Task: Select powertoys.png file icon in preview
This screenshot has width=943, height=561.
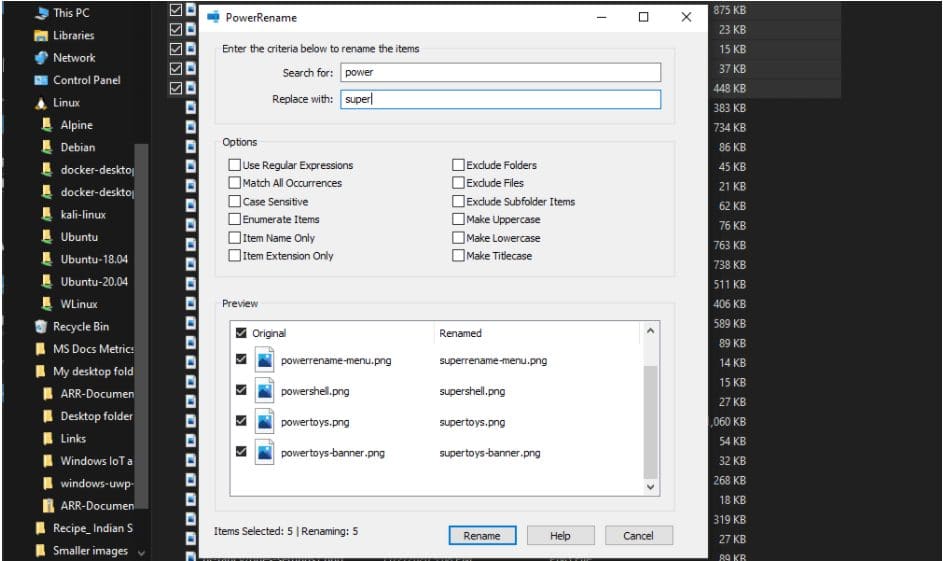Action: tap(264, 422)
